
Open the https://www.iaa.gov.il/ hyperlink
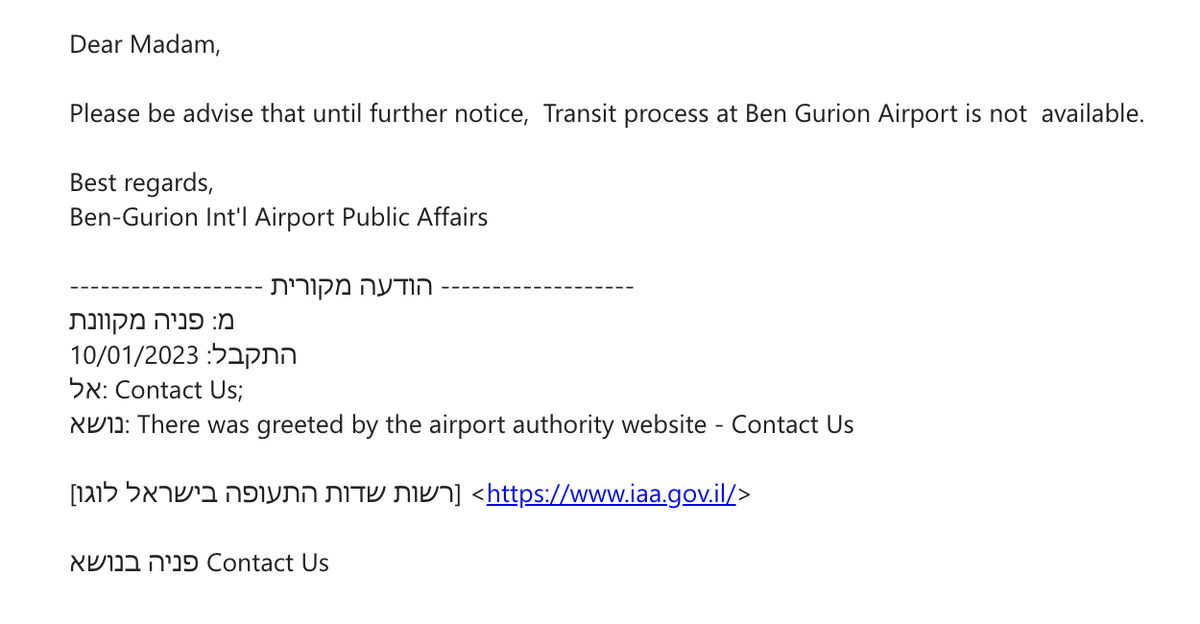tap(611, 493)
